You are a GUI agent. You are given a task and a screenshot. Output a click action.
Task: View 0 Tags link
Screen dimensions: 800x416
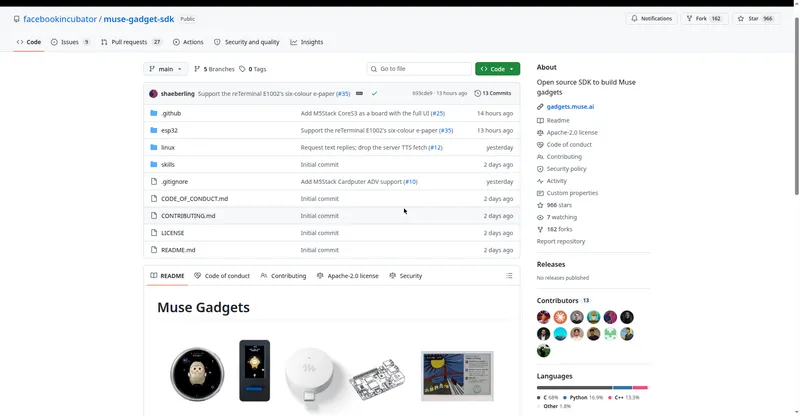(253, 69)
